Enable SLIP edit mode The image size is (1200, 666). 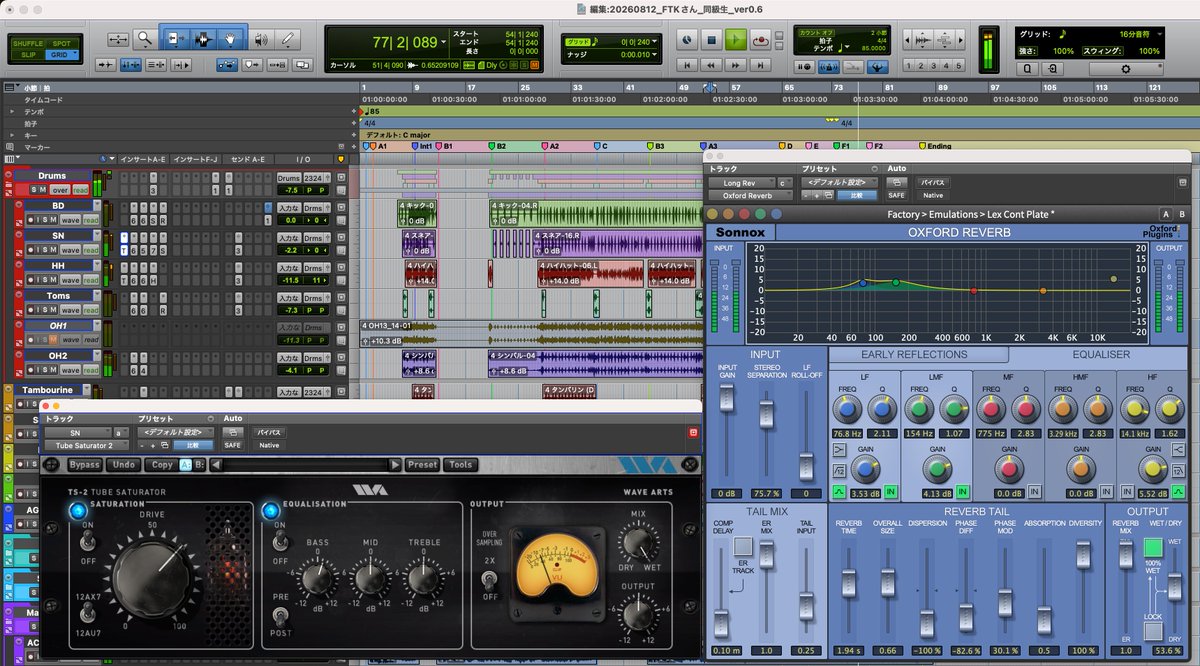tap(29, 54)
